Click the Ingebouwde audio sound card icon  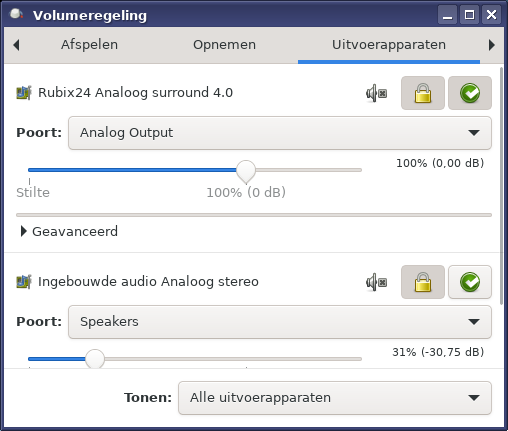tap(24, 282)
